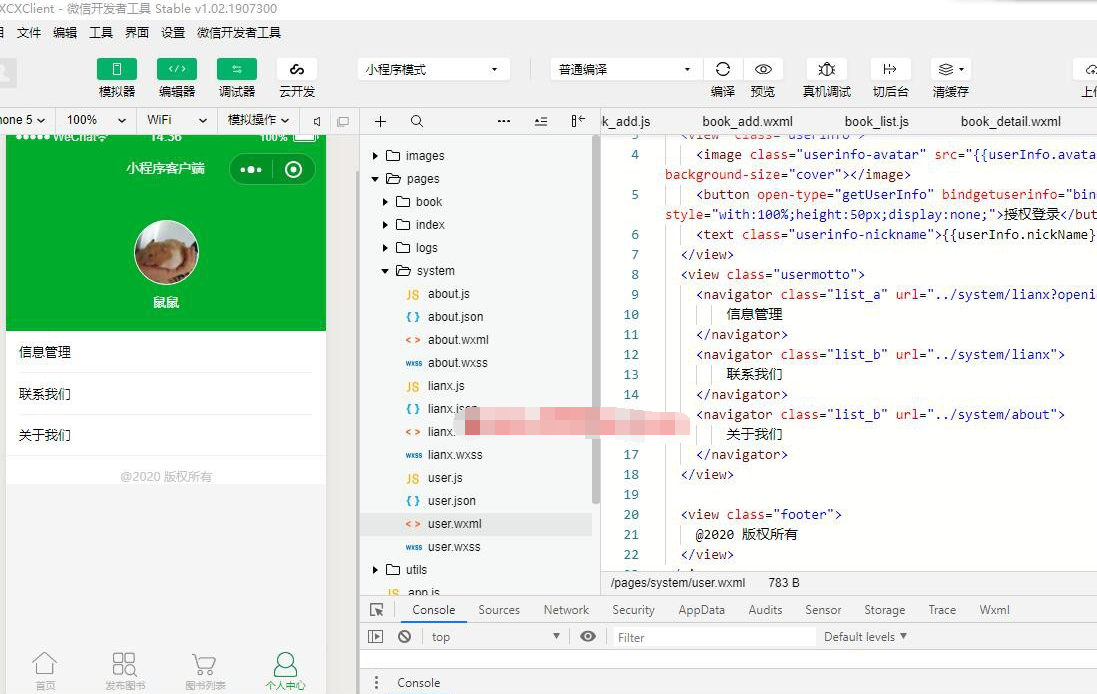Image resolution: width=1097 pixels, height=694 pixels.
Task: Click the Real Device Debug (真机调试) icon
Action: click(x=827, y=70)
